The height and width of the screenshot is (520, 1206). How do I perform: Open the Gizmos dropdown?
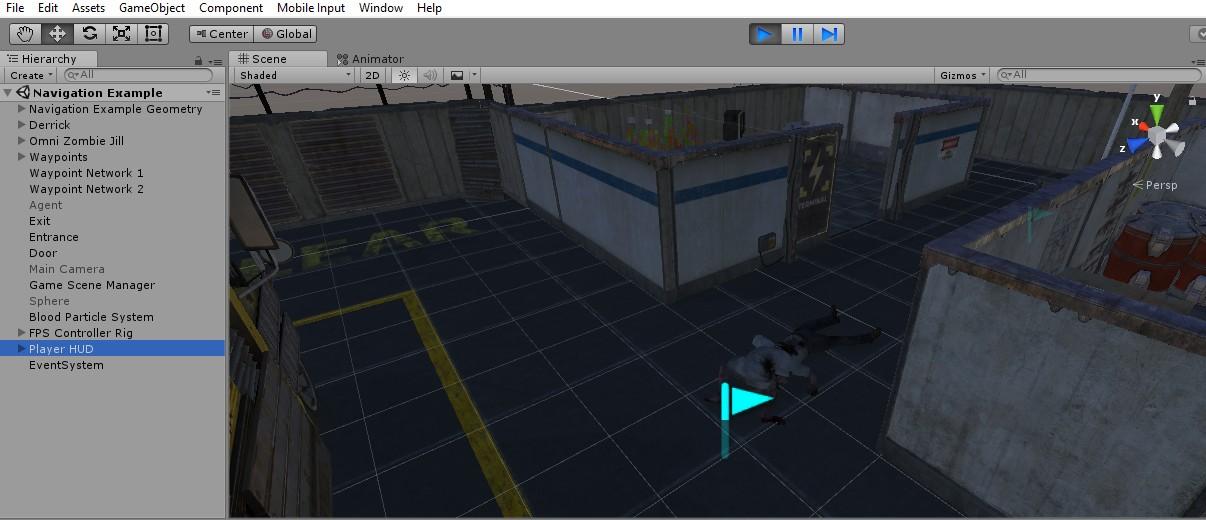[964, 75]
